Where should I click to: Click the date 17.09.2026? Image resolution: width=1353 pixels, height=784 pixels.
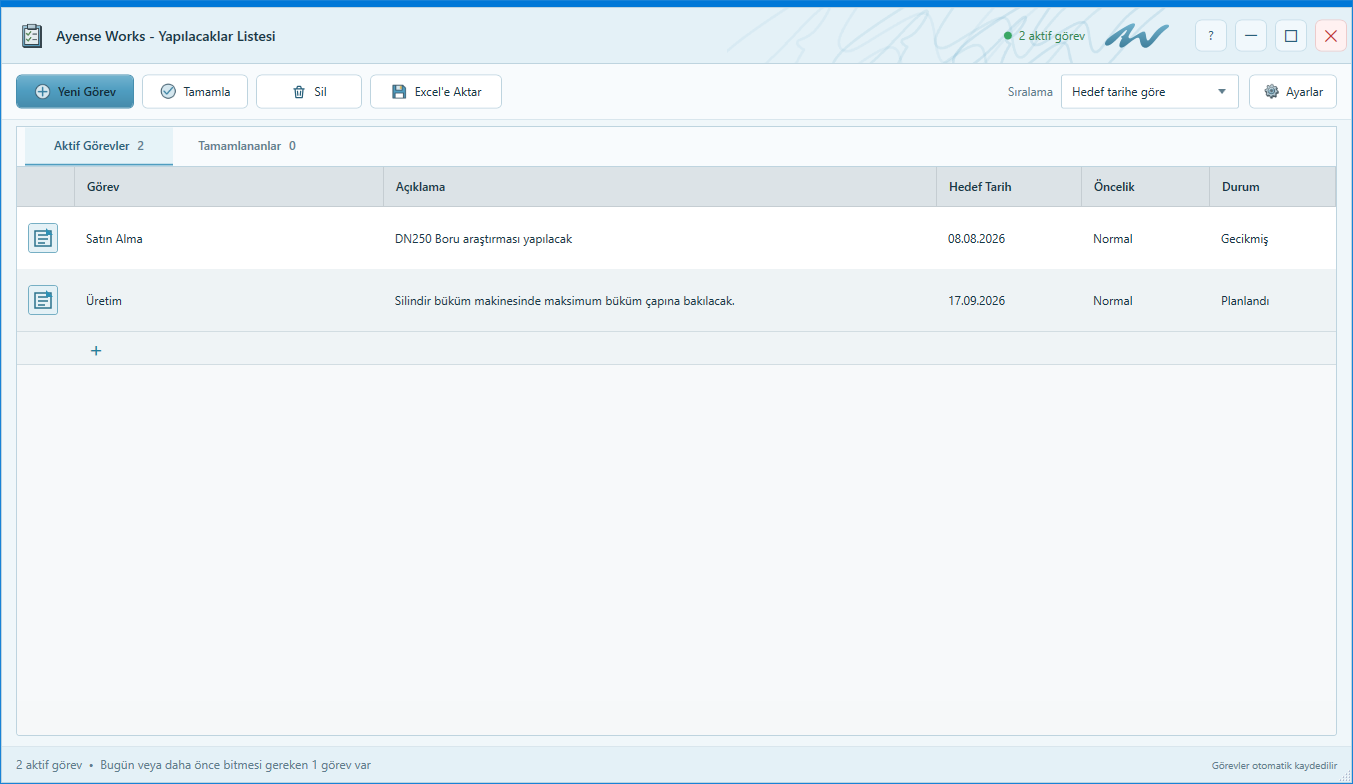(977, 301)
